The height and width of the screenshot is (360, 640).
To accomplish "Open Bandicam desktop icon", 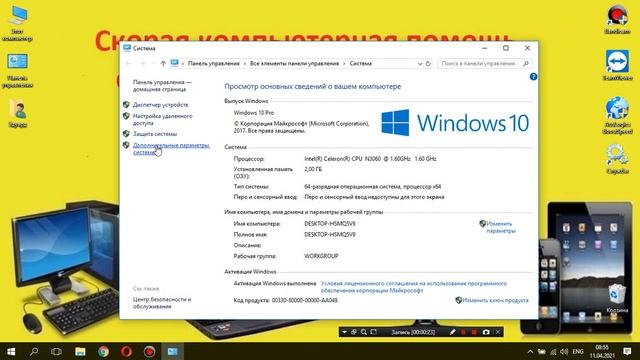I will 617,20.
